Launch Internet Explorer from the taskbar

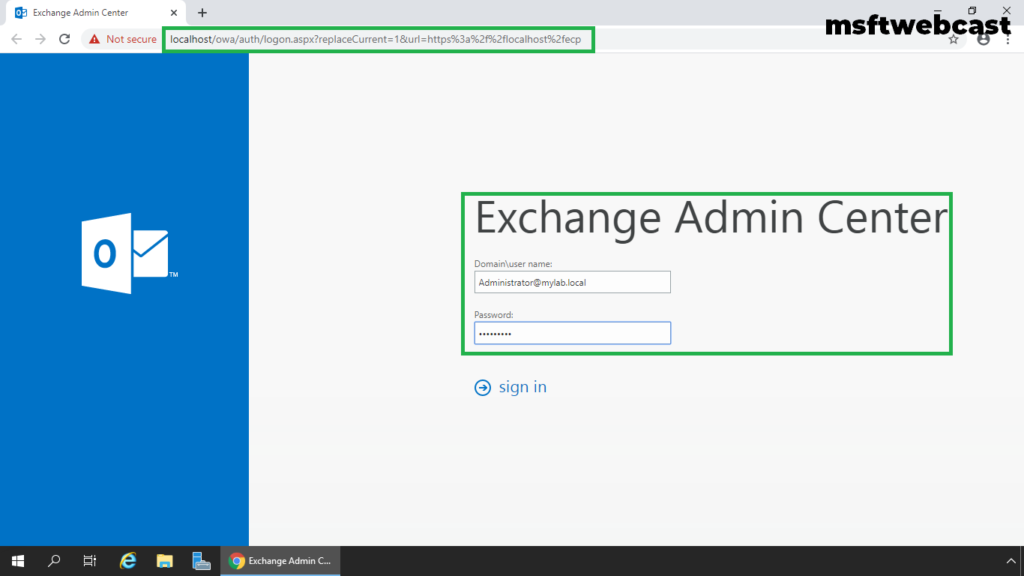[127, 561]
